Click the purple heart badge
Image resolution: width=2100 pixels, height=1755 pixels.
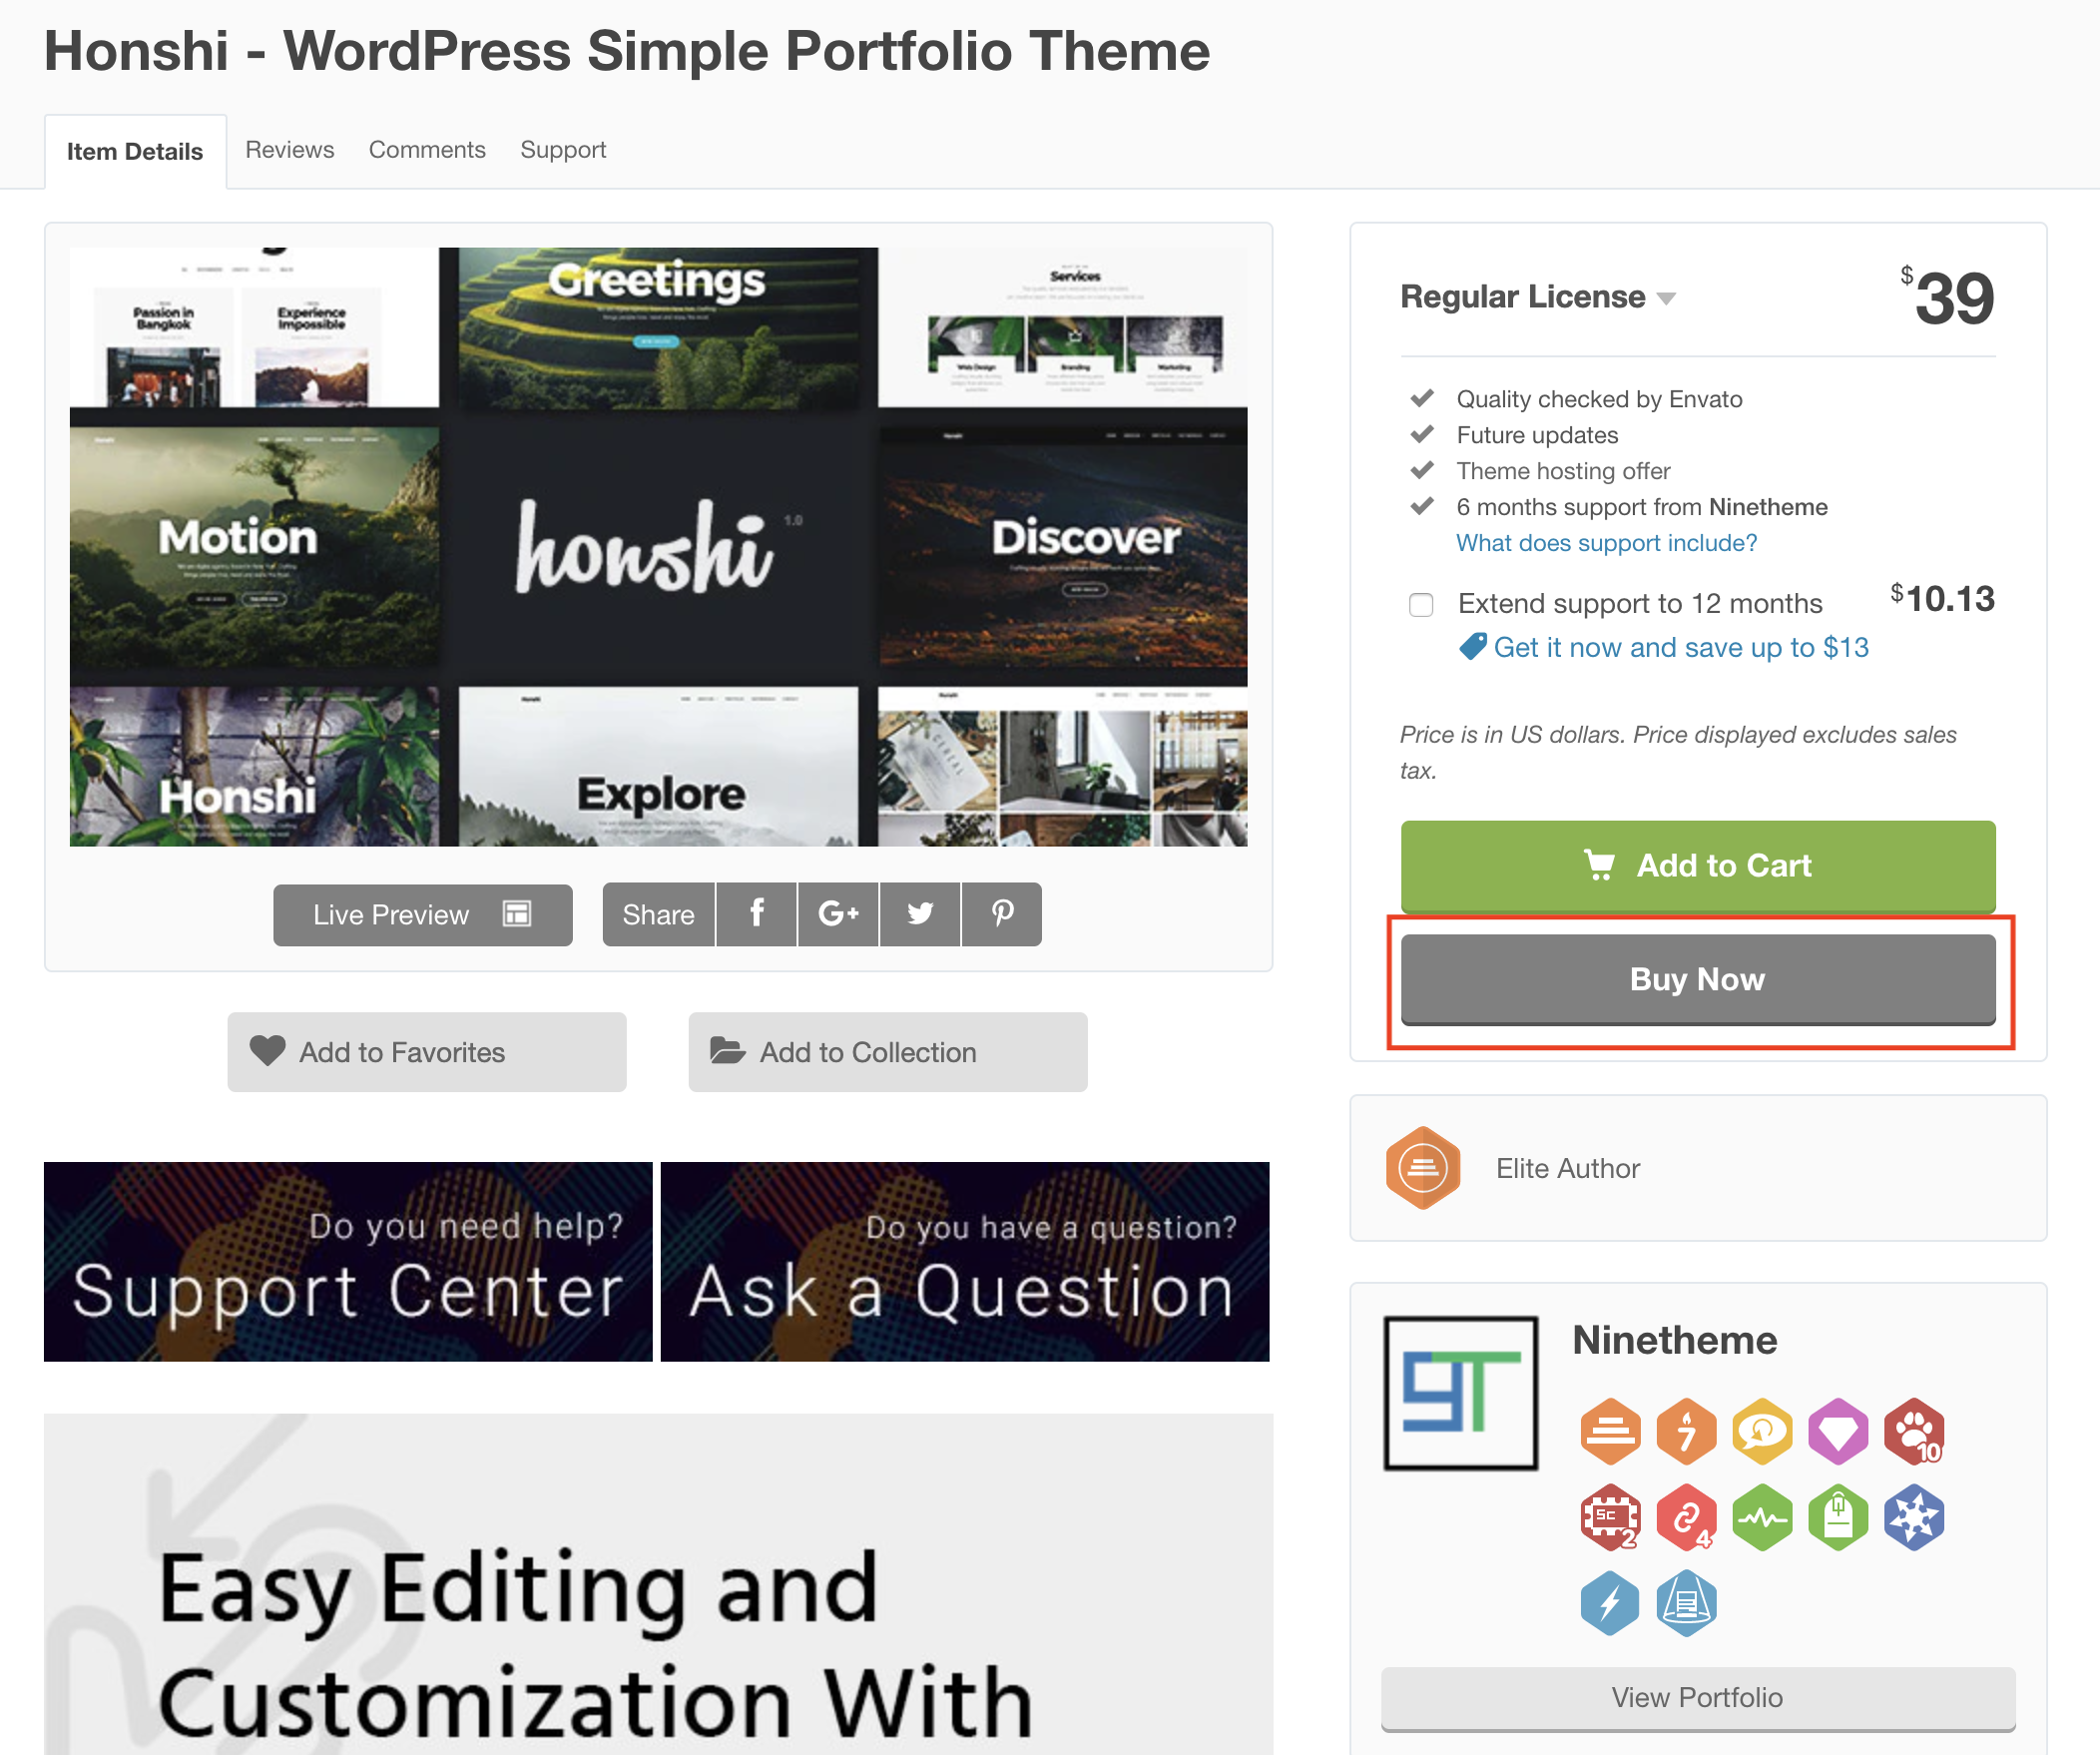[x=1838, y=1432]
